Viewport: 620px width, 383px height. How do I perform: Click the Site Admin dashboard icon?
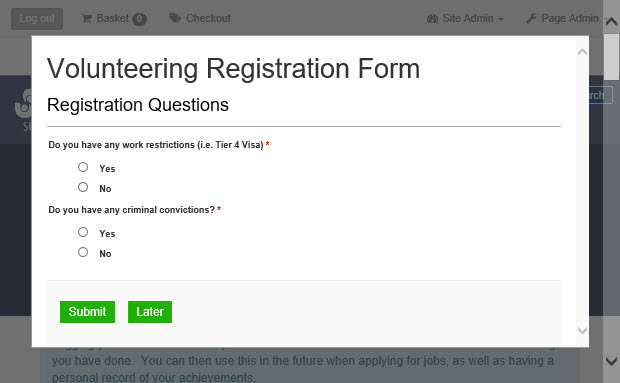(x=432, y=19)
